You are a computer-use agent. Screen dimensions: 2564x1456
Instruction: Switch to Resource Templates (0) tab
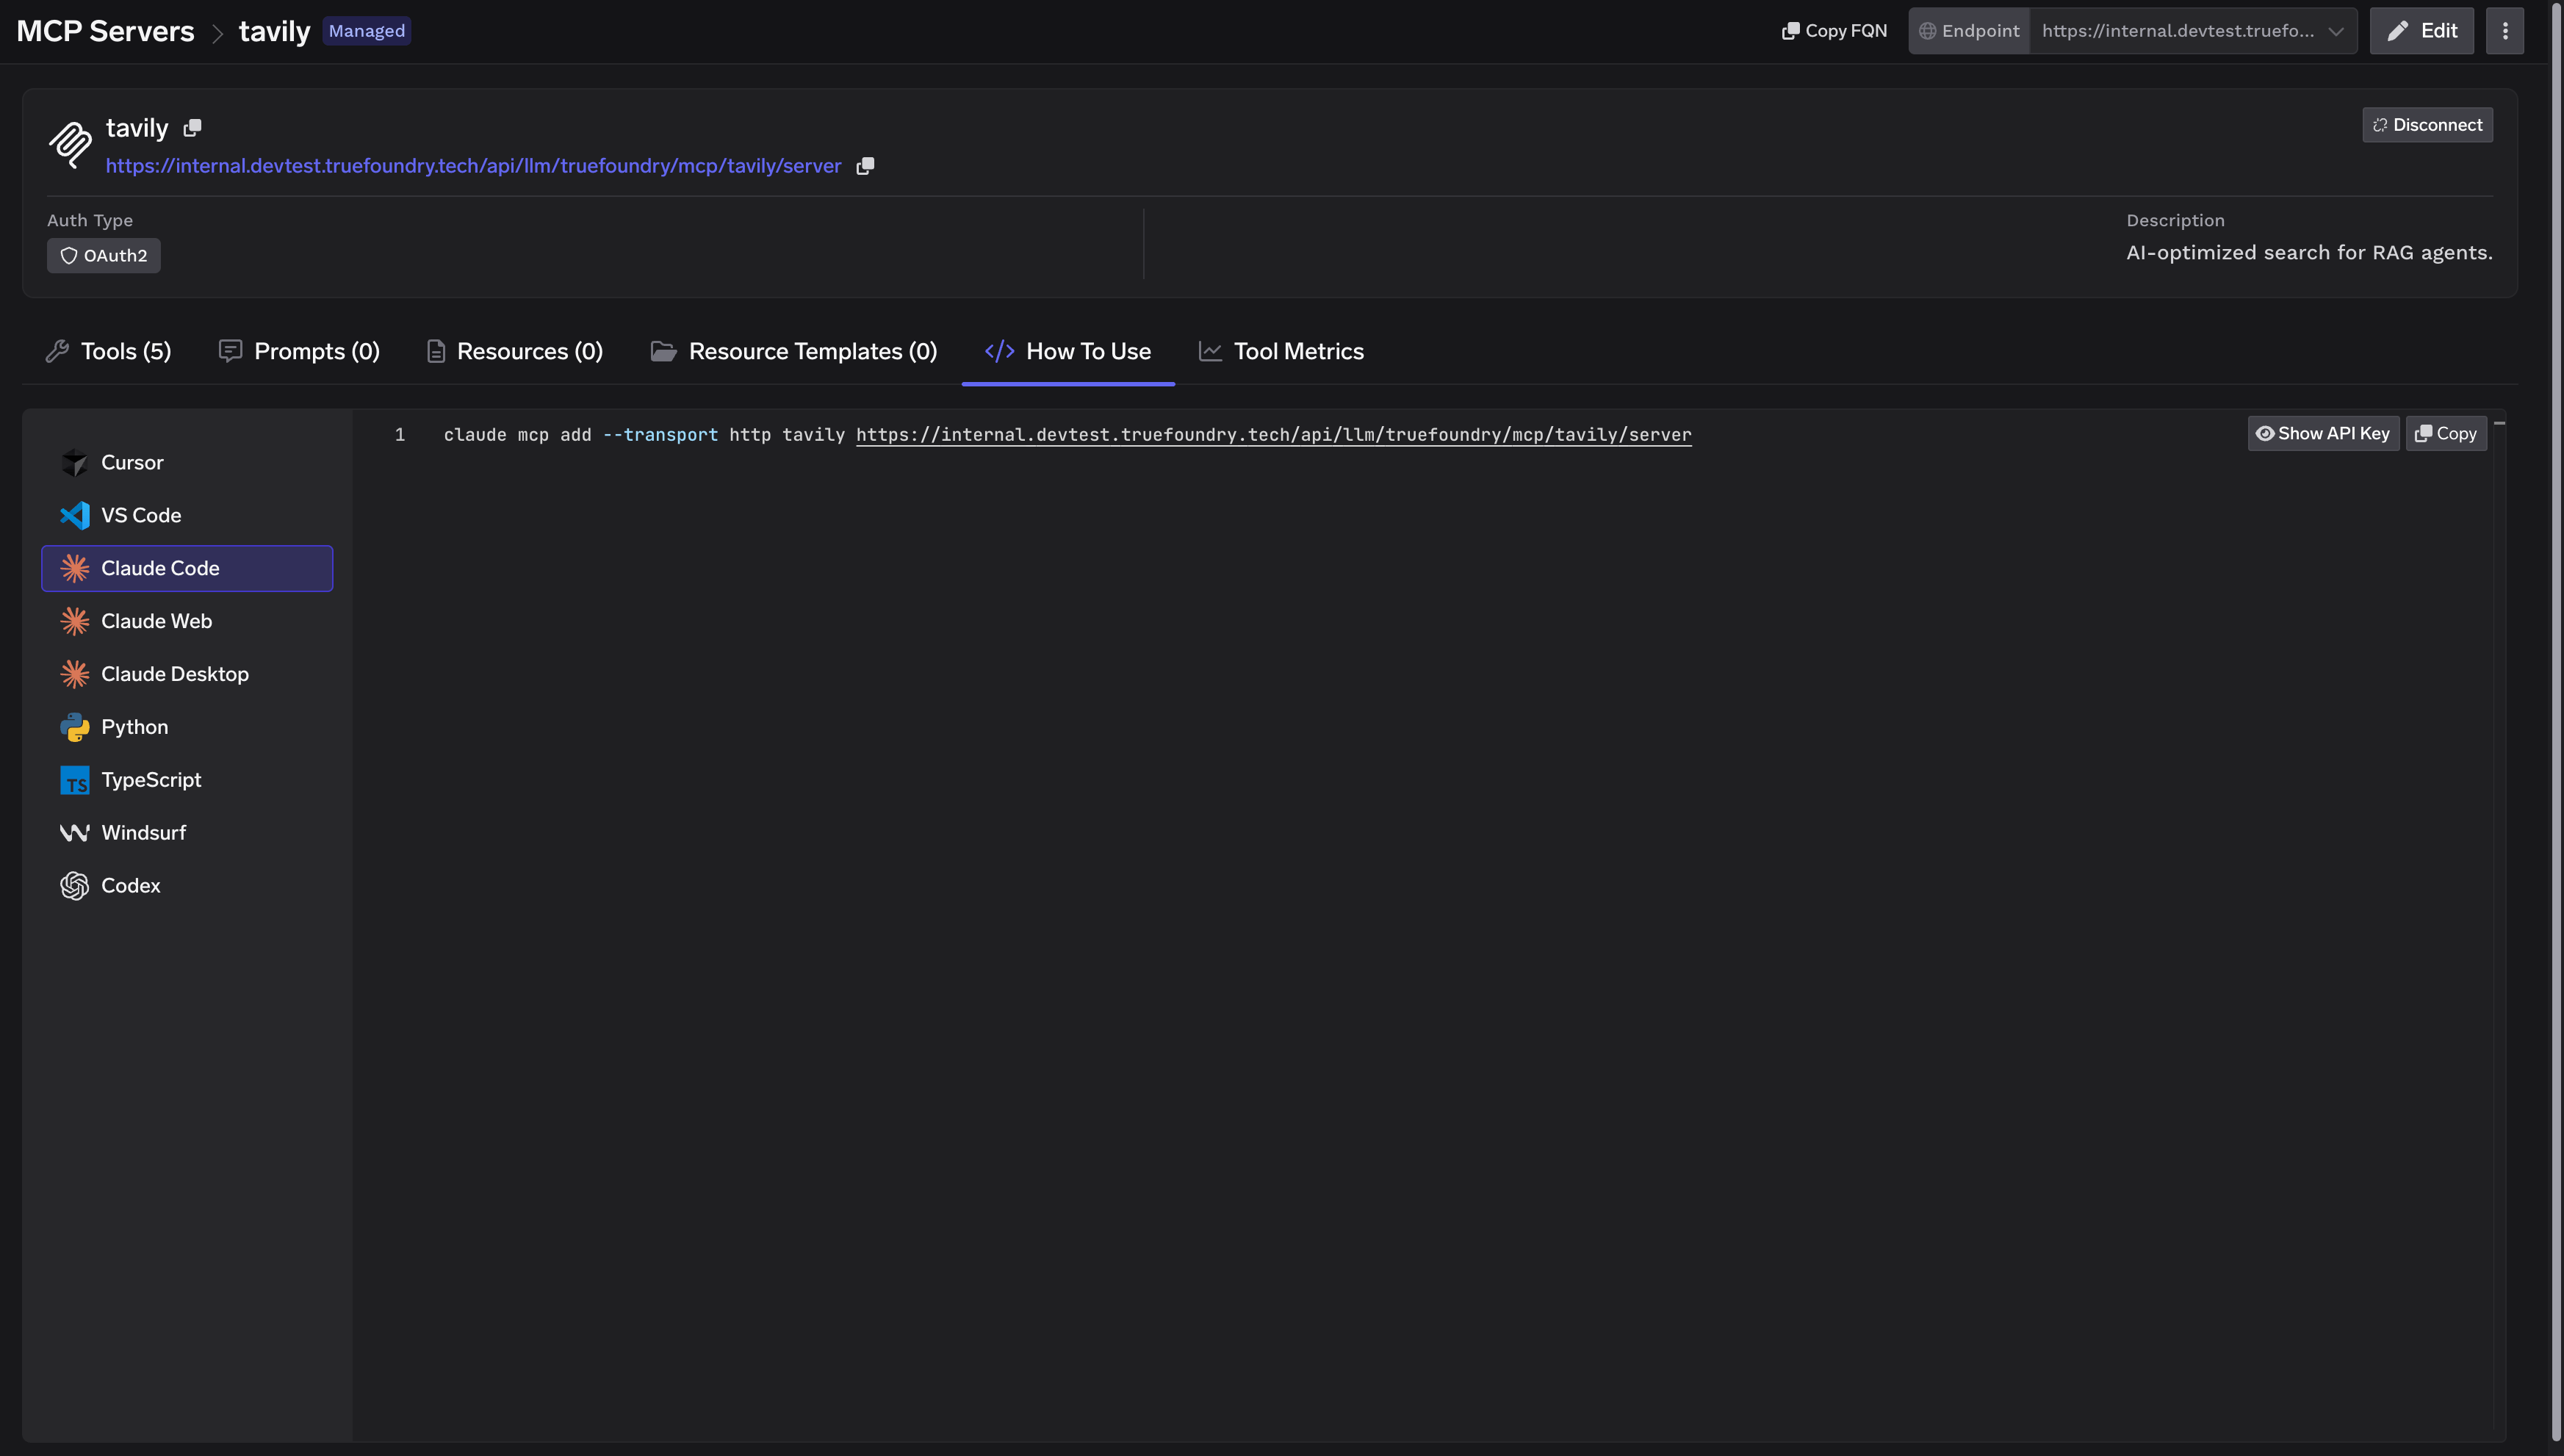tap(794, 352)
